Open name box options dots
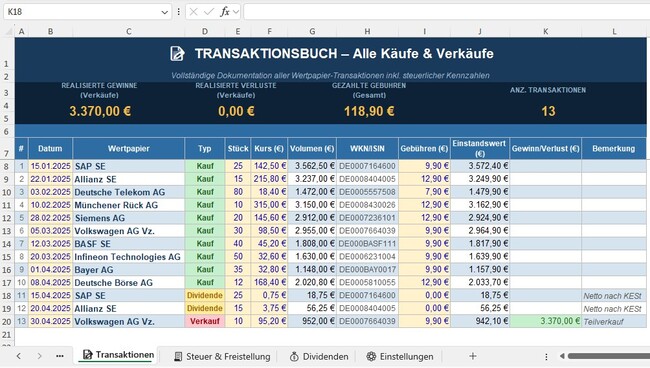Screen dimensions: 650x368 [x=179, y=12]
